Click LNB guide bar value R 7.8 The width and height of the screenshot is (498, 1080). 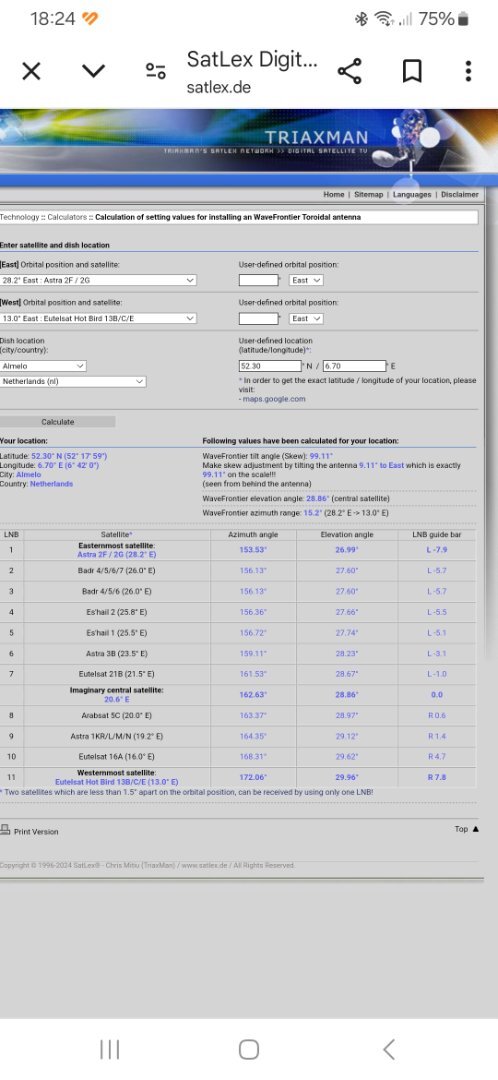[437, 777]
